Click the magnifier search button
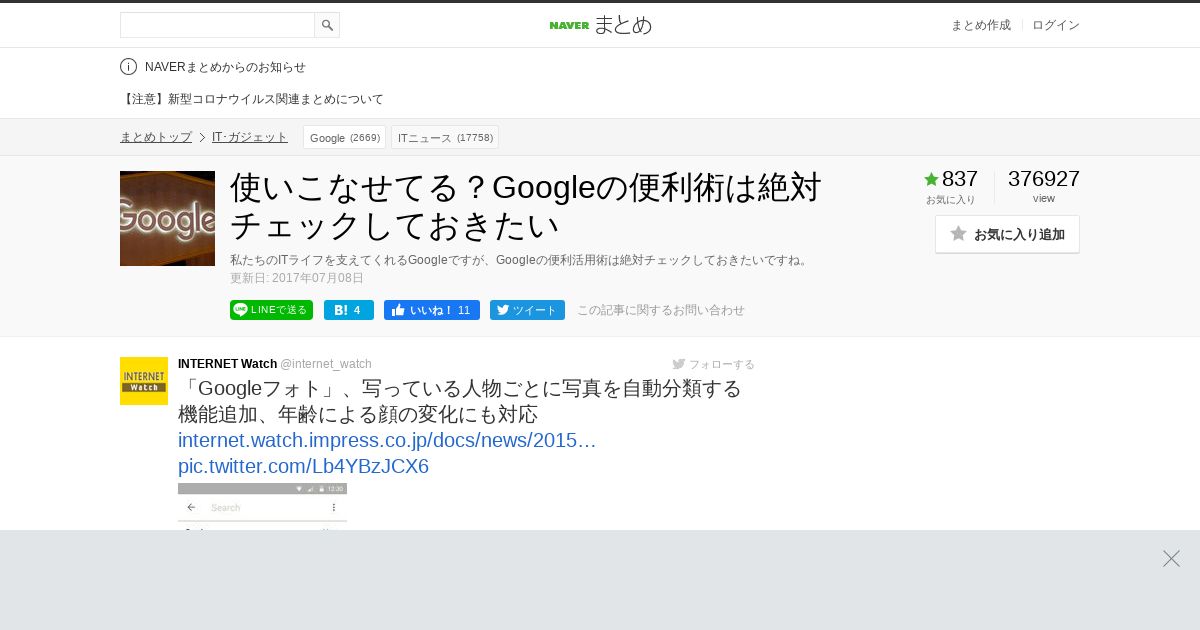The image size is (1200, 630). point(327,25)
